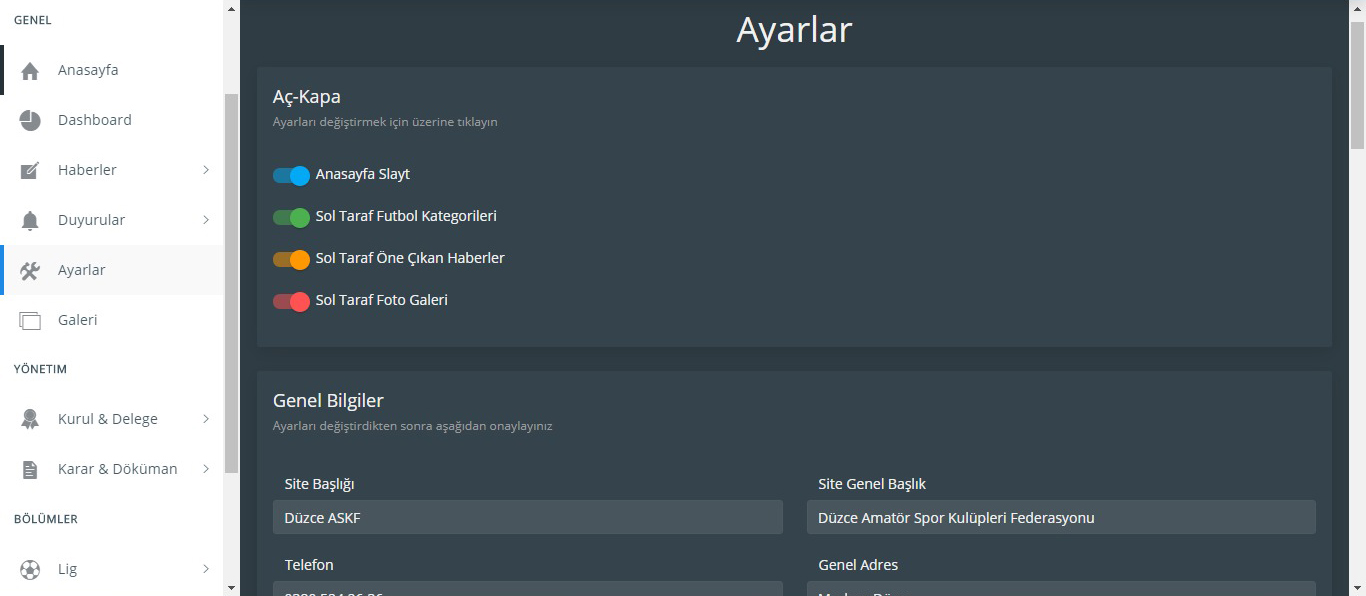Expand the Duyurular submenu arrow
The width and height of the screenshot is (1366, 596).
[206, 220]
